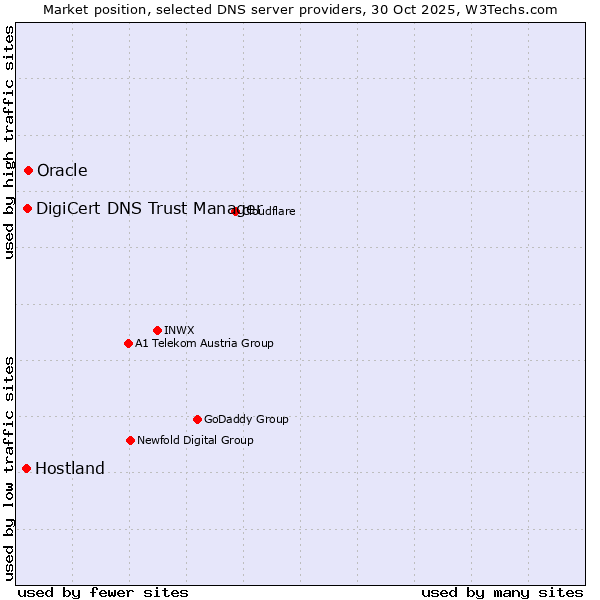Select the Cloudflare data point marker
The height and width of the screenshot is (600, 600).
coord(236,211)
